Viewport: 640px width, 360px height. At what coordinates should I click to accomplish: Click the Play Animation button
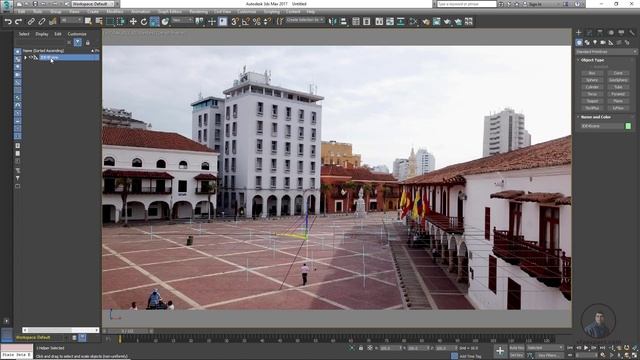point(586,348)
